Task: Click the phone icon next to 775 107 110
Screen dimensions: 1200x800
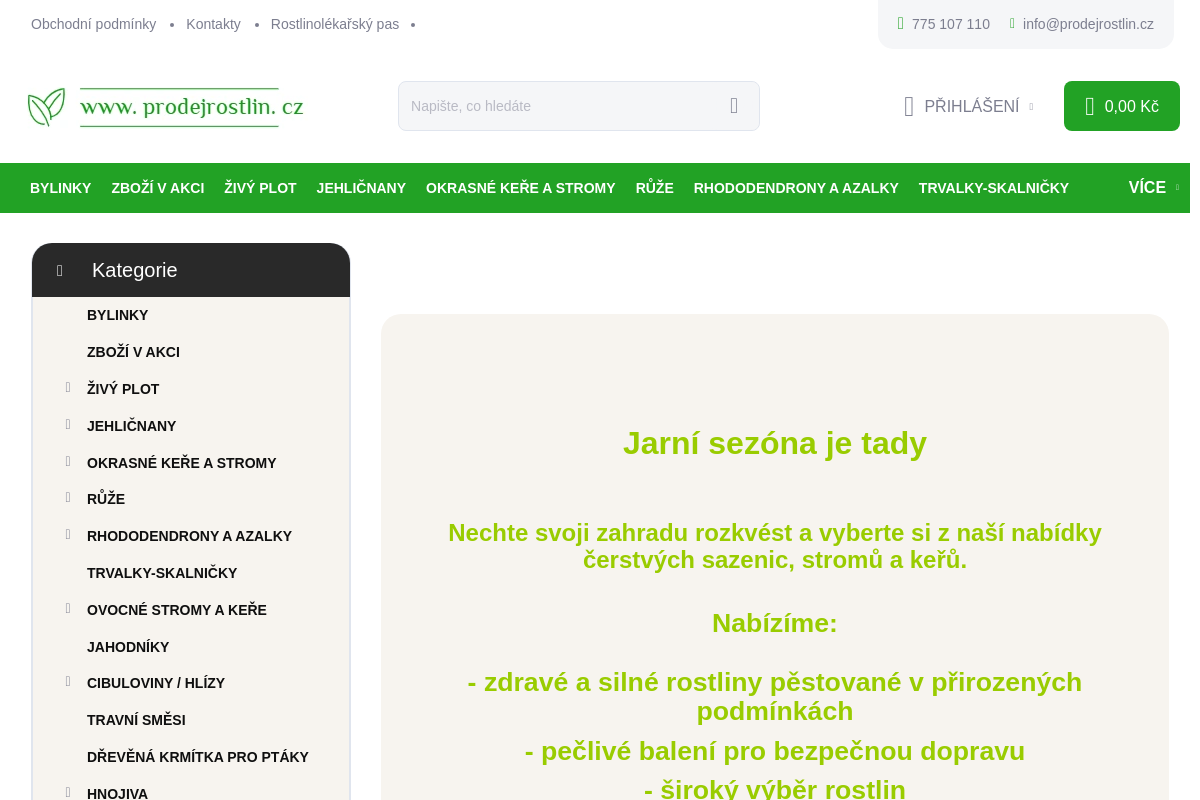Action: pos(899,23)
